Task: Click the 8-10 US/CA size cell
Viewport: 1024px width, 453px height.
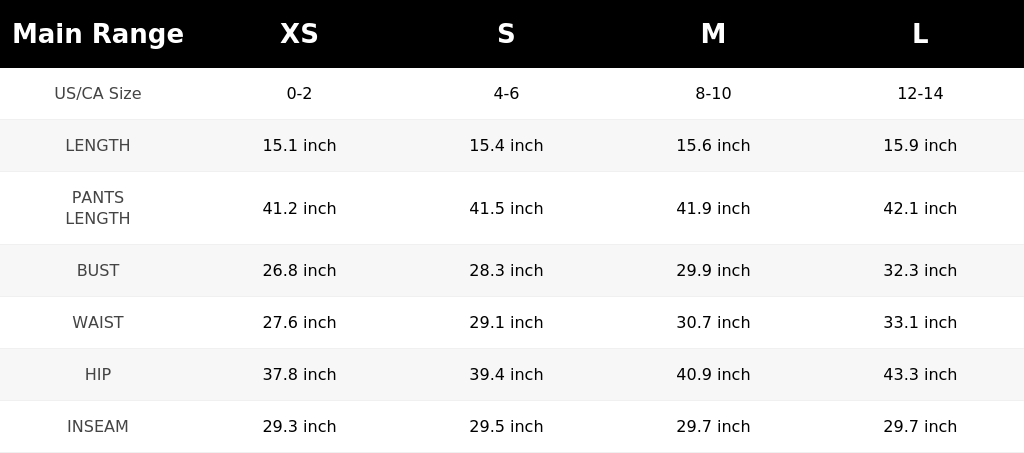Action: tap(713, 93)
